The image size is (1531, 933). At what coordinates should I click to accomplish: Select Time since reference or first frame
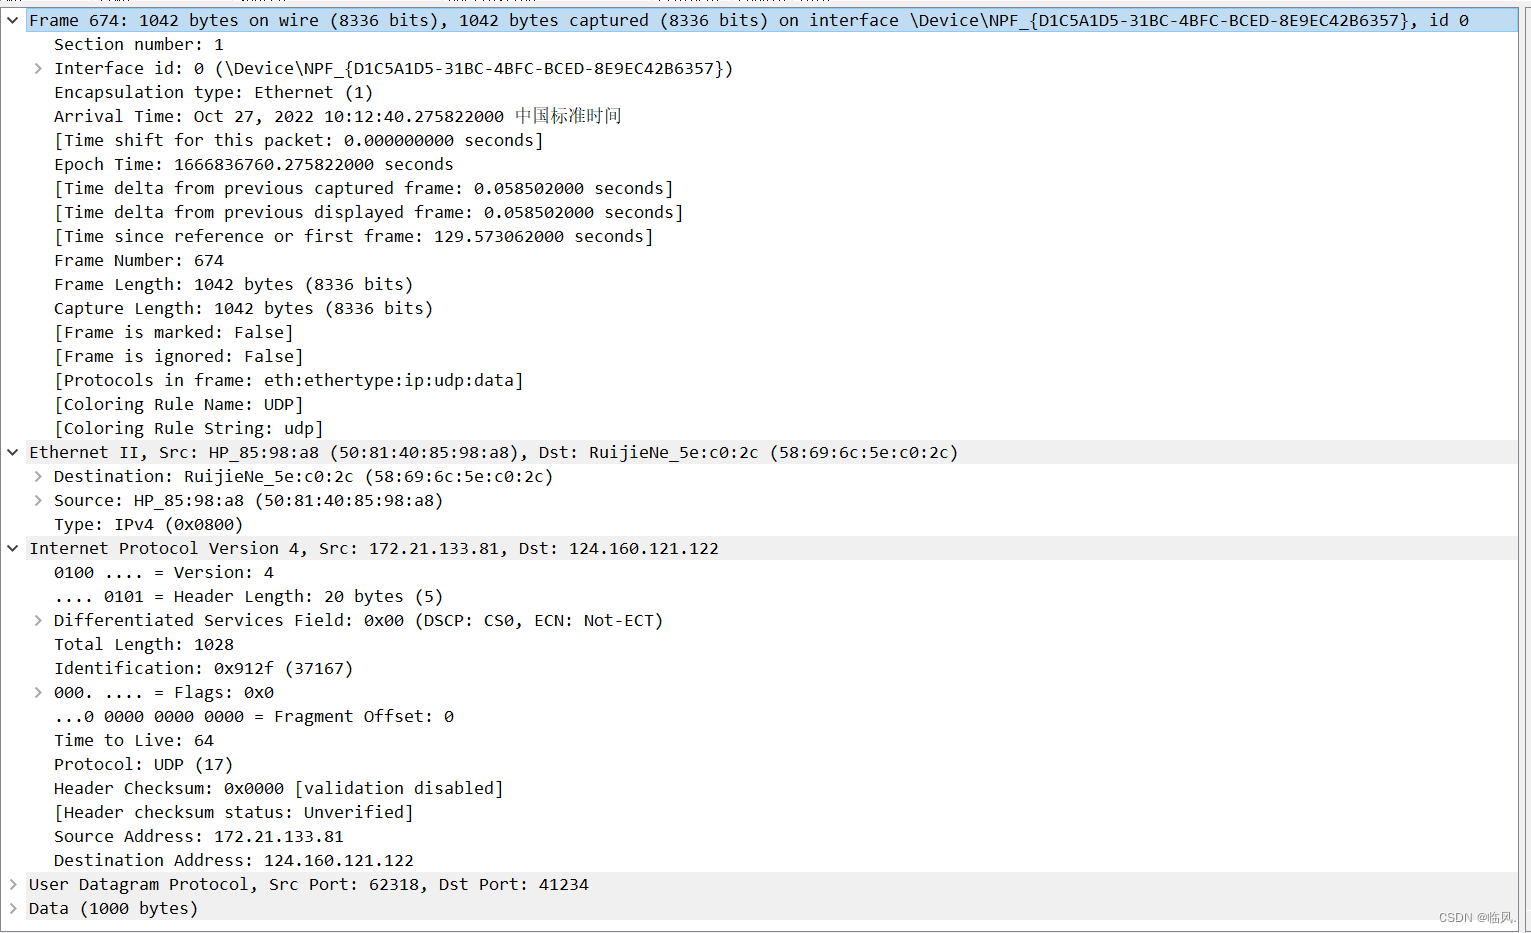(x=354, y=236)
